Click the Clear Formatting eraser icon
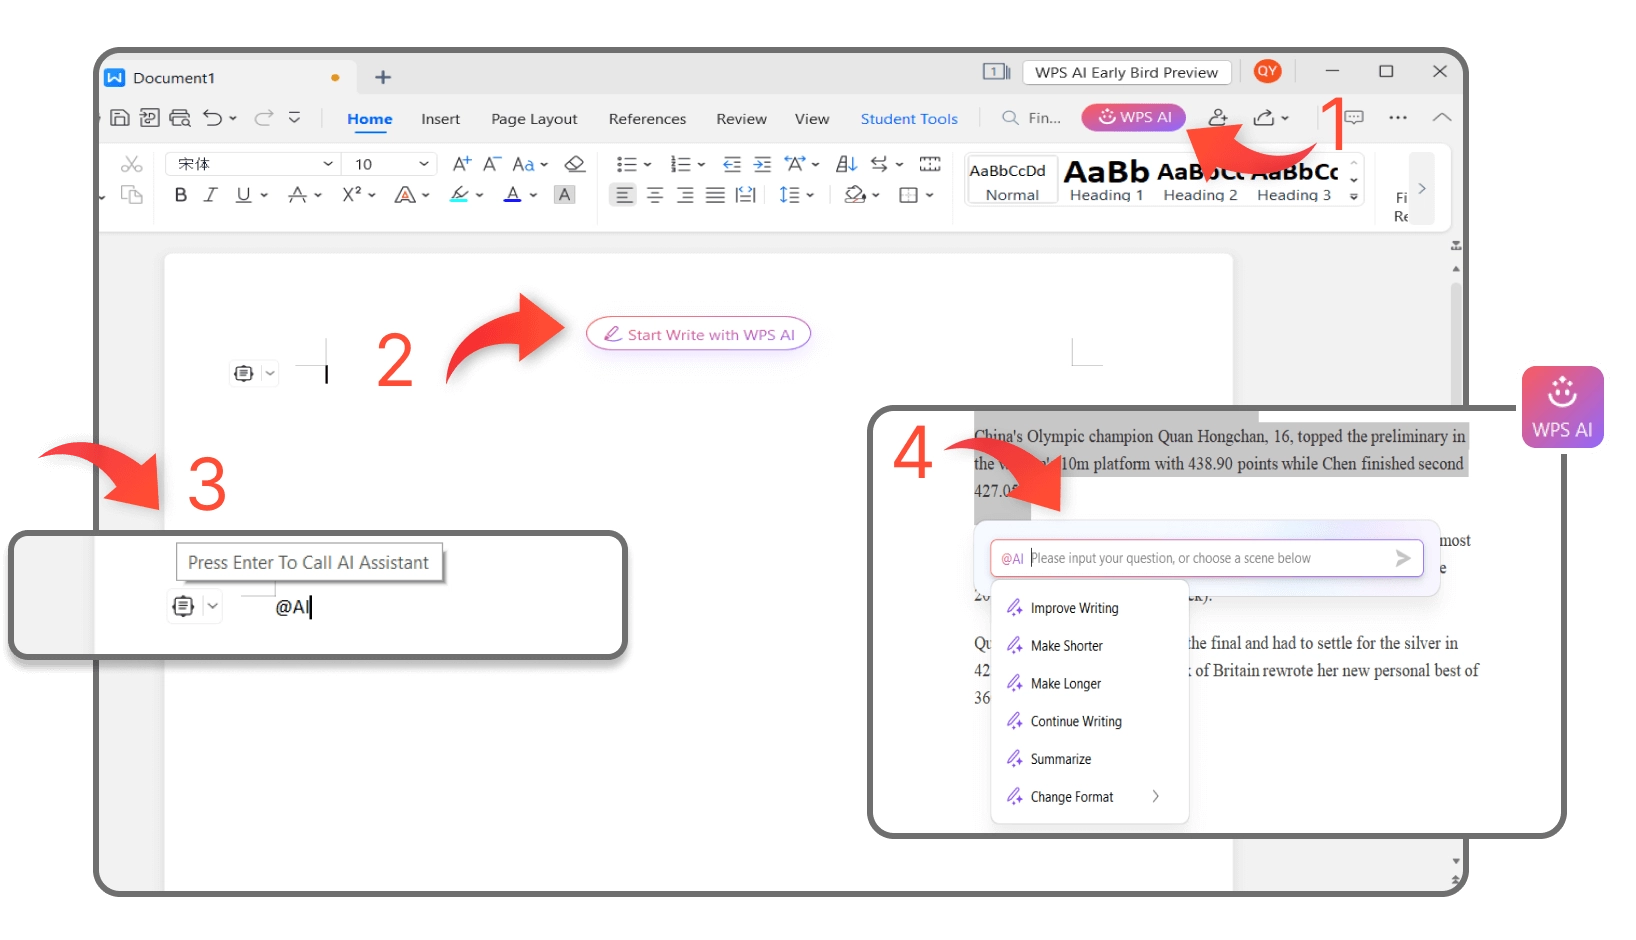 click(x=575, y=164)
